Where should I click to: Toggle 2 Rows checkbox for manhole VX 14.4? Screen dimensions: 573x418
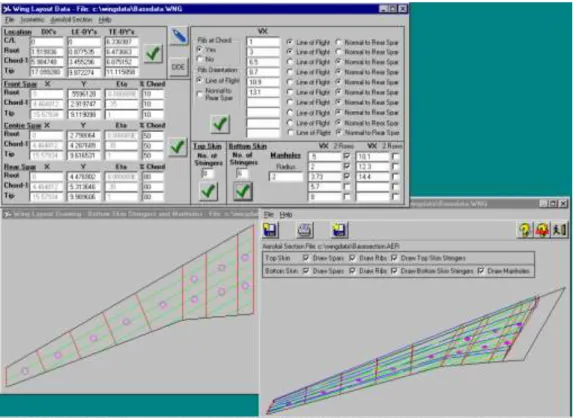click(395, 177)
